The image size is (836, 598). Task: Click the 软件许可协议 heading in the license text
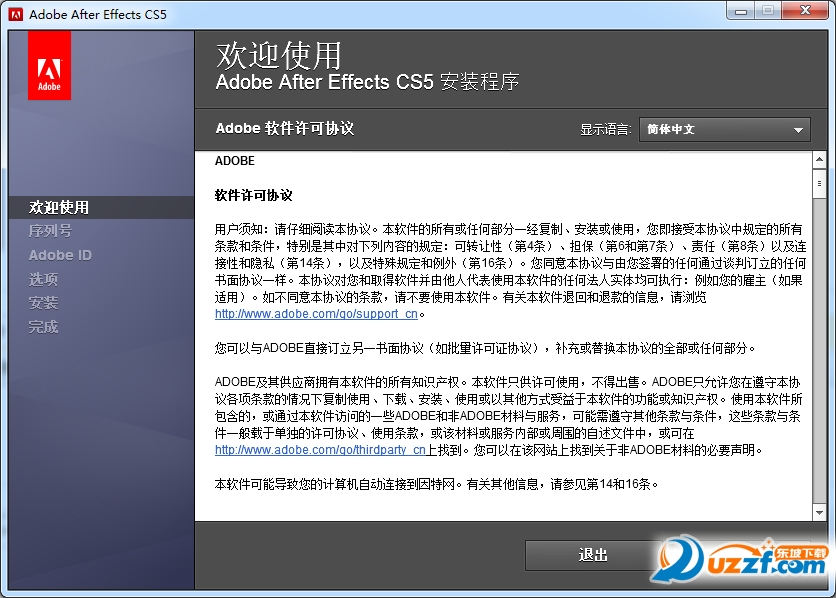pos(253,196)
